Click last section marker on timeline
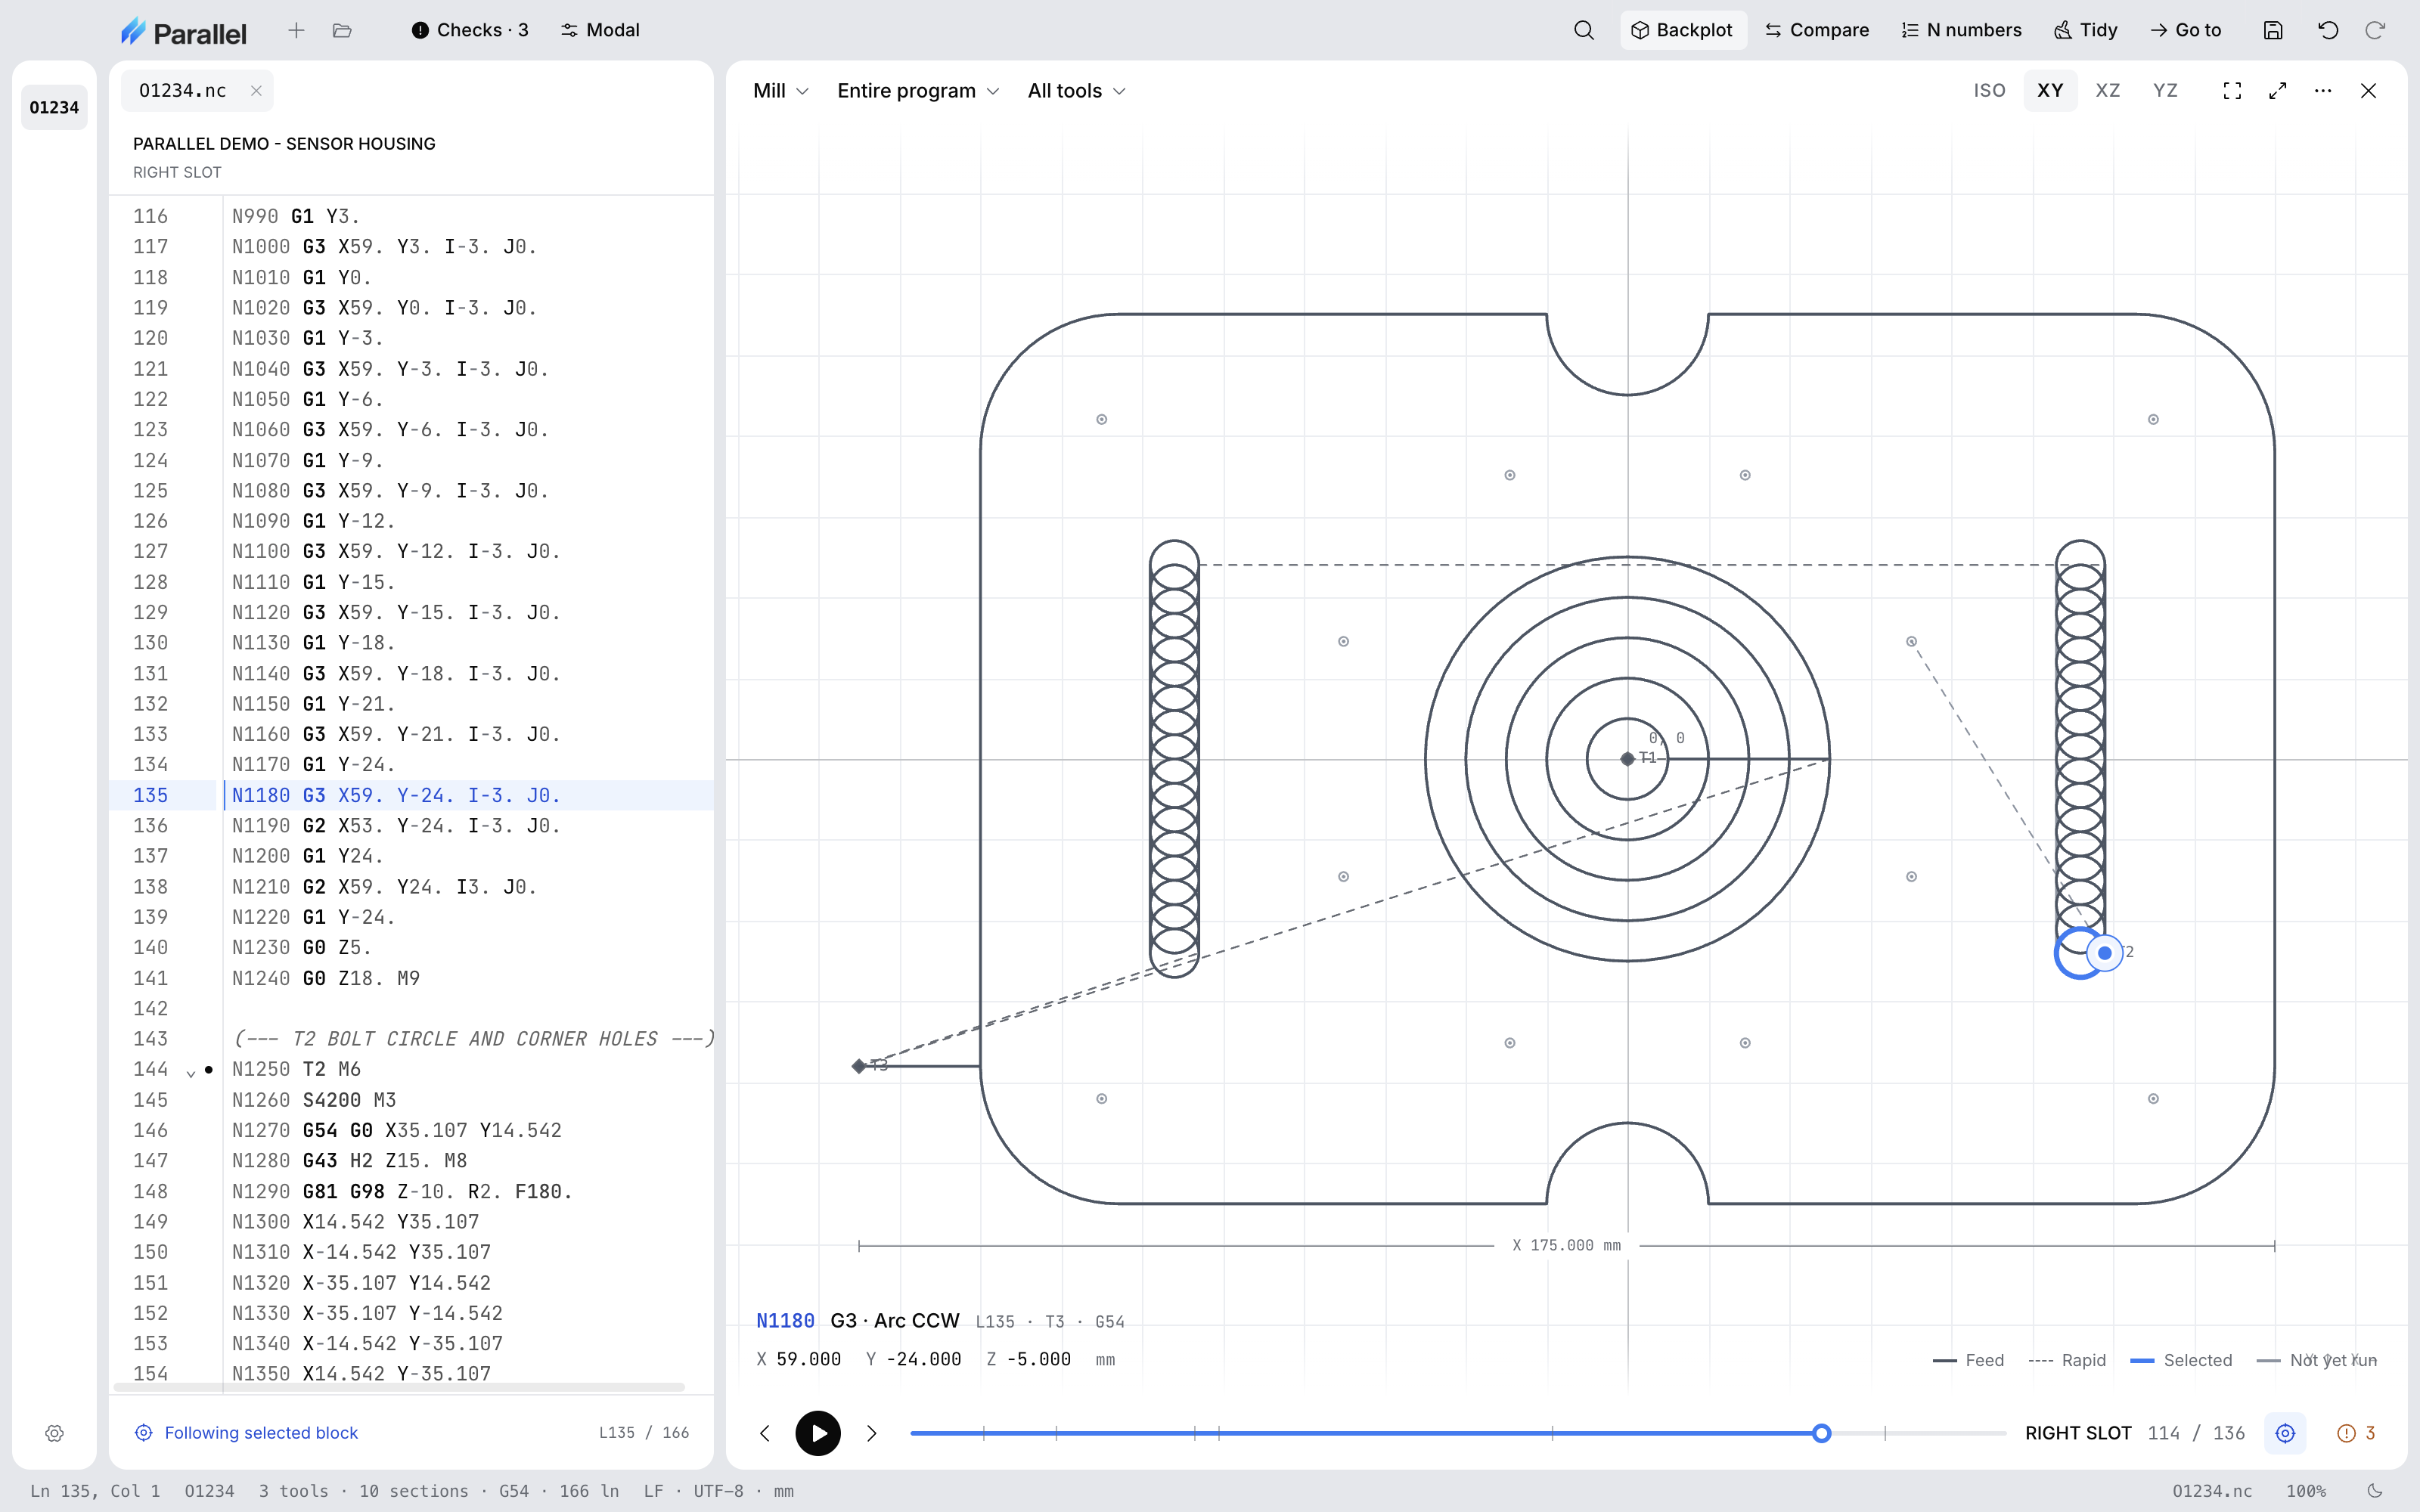 coord(1885,1433)
